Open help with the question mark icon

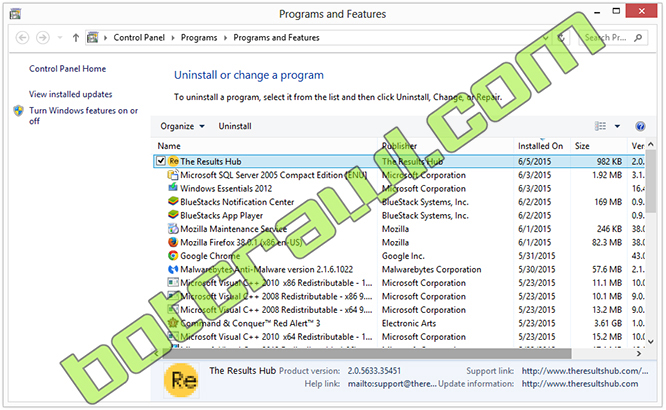(x=639, y=126)
